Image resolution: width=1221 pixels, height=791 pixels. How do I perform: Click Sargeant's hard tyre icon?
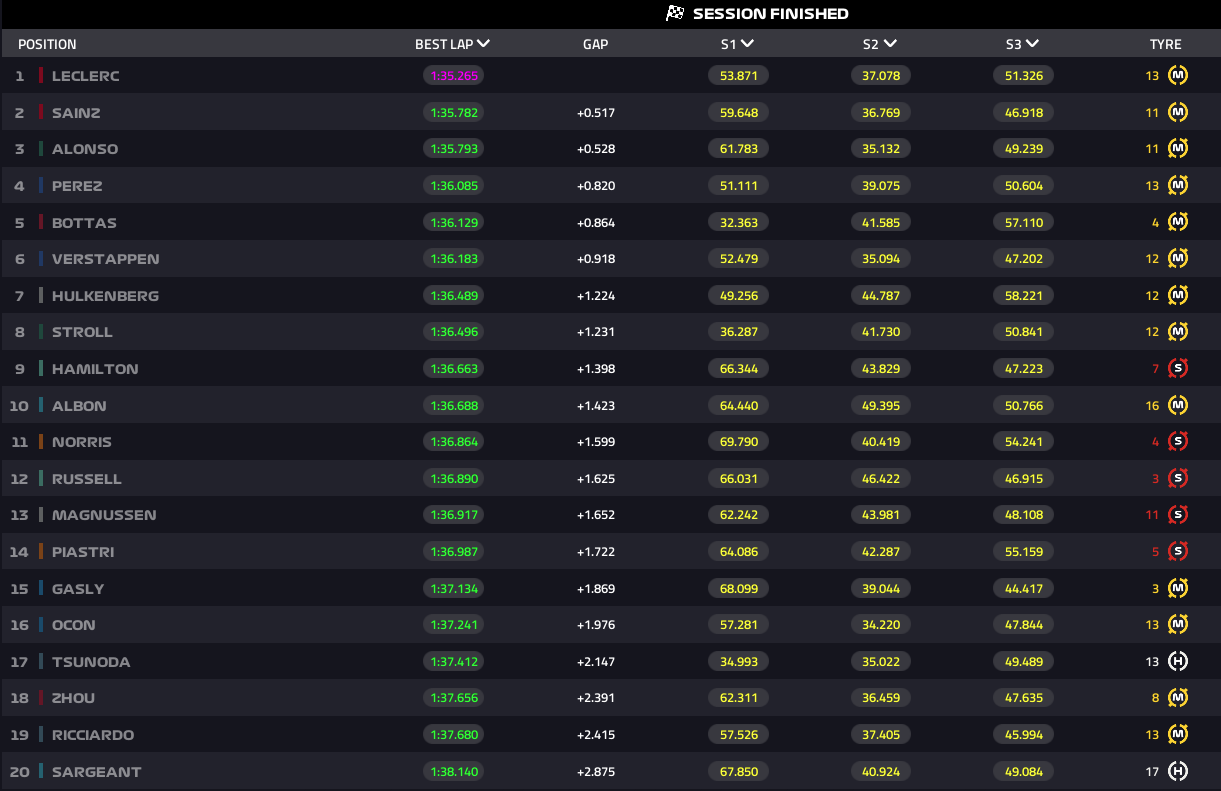[1178, 772]
